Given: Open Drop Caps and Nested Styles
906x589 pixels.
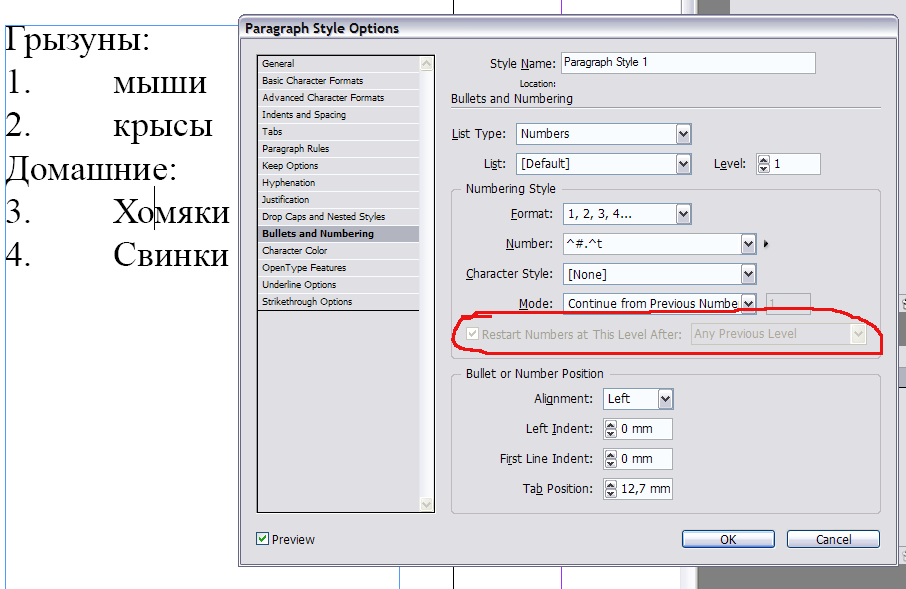Looking at the screenshot, I should [x=339, y=217].
